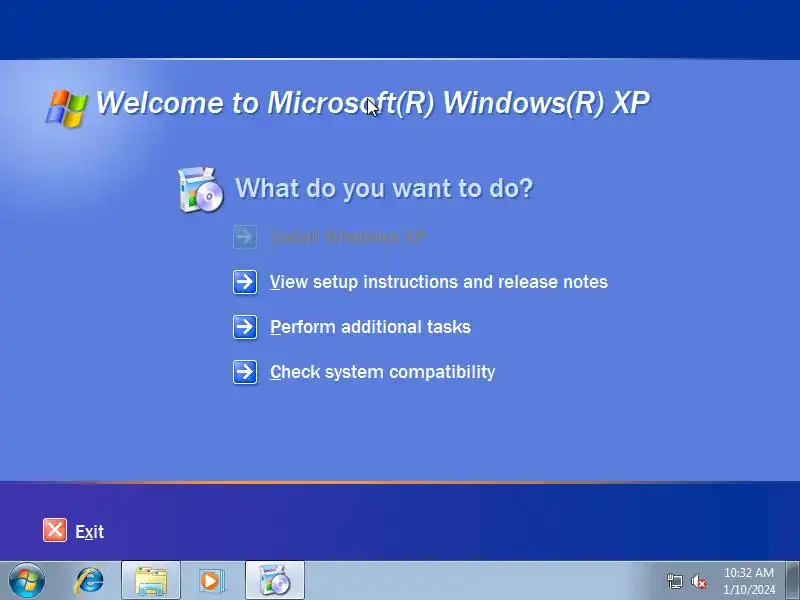Select the Windows XP setup taskbar button
This screenshot has height=600, width=800.
pyautogui.click(x=275, y=581)
